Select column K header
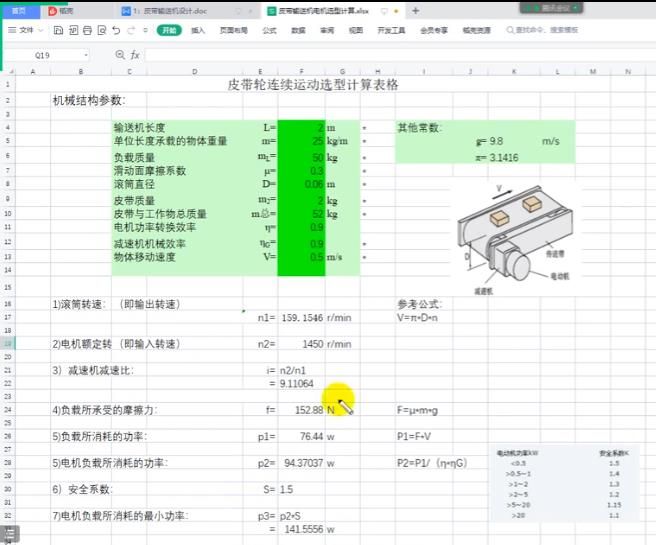656x545 pixels. [514, 72]
